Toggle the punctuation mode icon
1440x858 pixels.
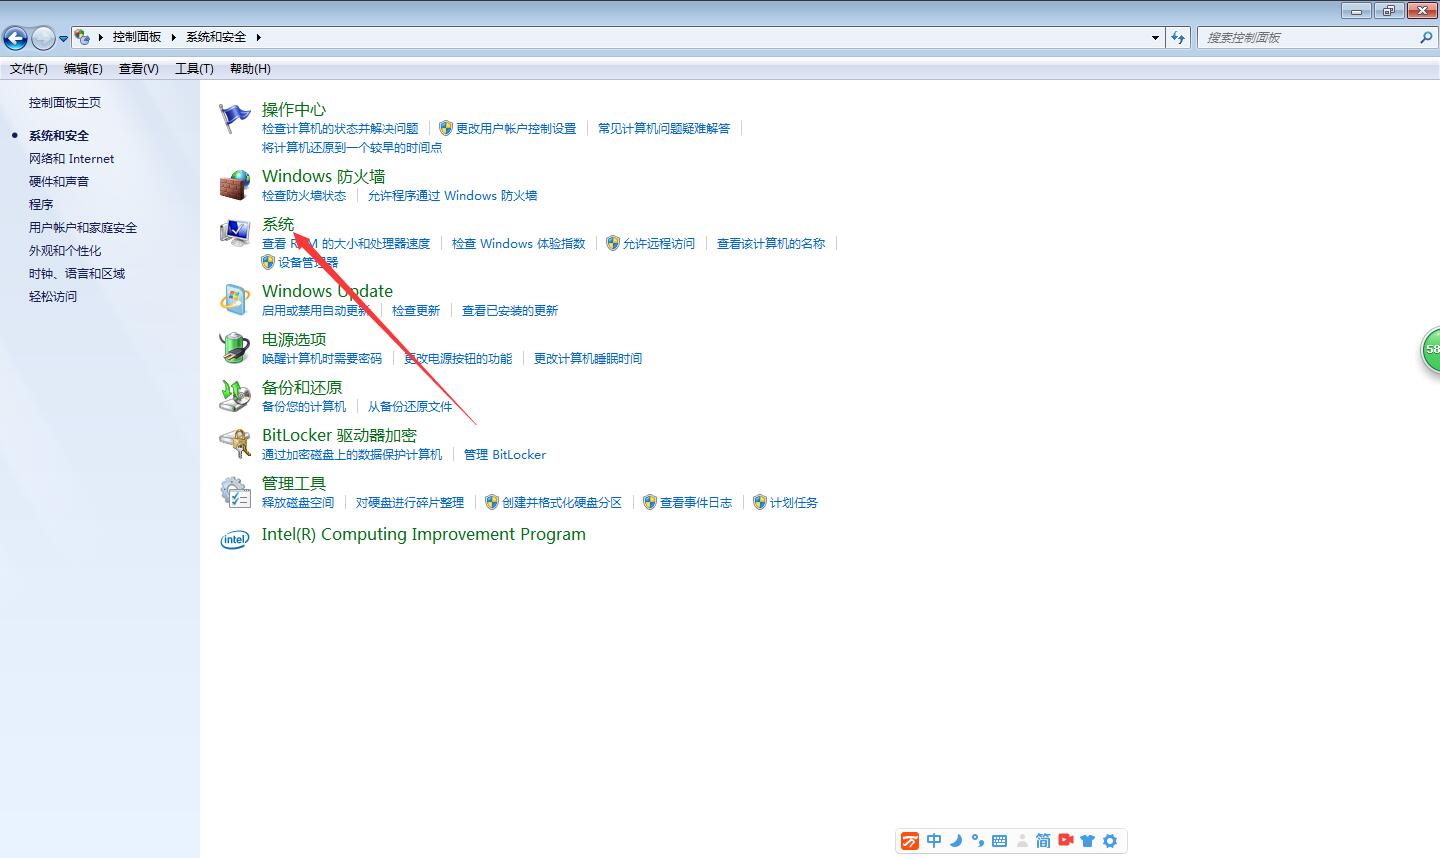(x=978, y=841)
